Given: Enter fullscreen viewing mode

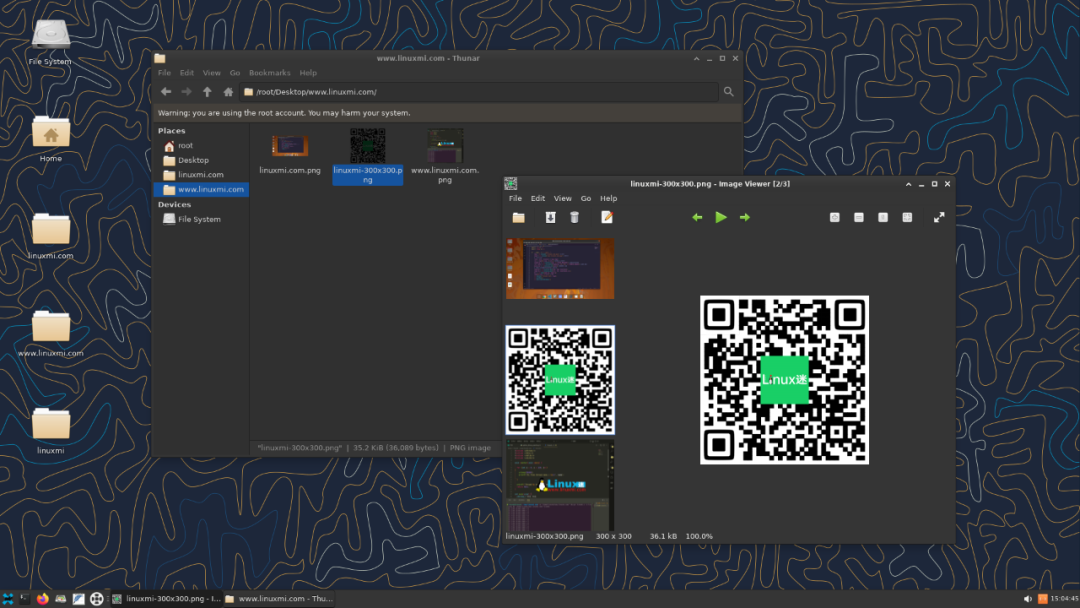Looking at the screenshot, I should click(x=940, y=217).
